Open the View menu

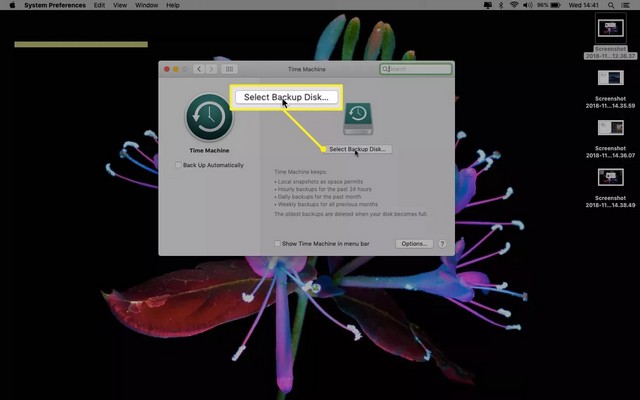click(121, 5)
